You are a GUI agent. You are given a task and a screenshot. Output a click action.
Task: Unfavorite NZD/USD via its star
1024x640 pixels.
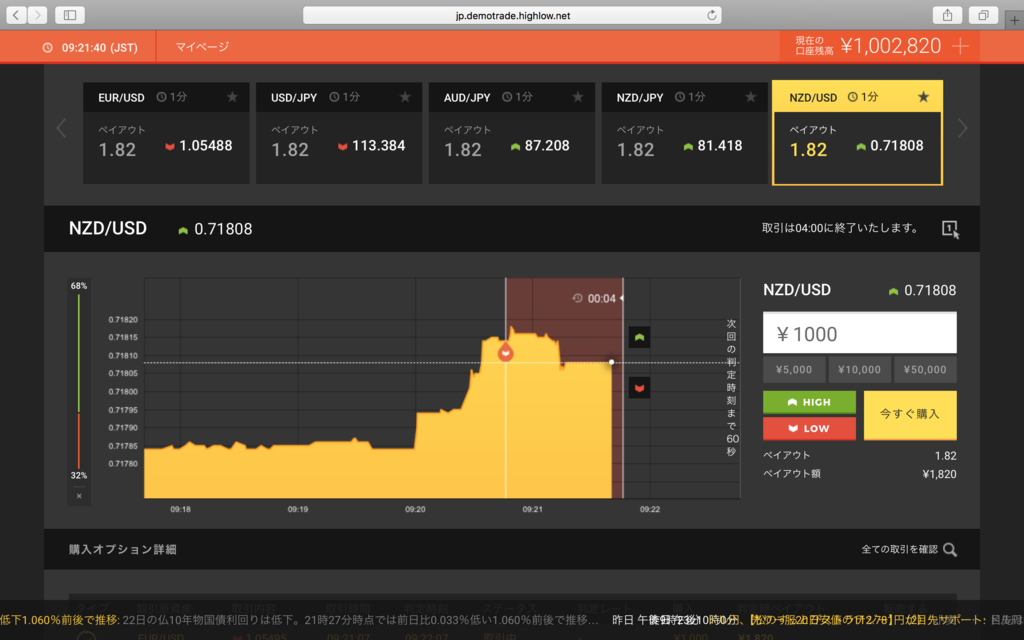[x=923, y=97]
